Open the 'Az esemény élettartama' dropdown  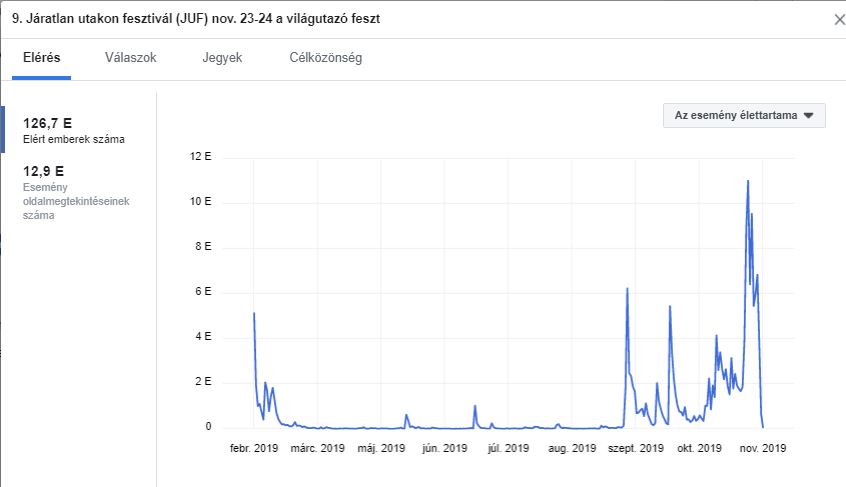(x=743, y=115)
